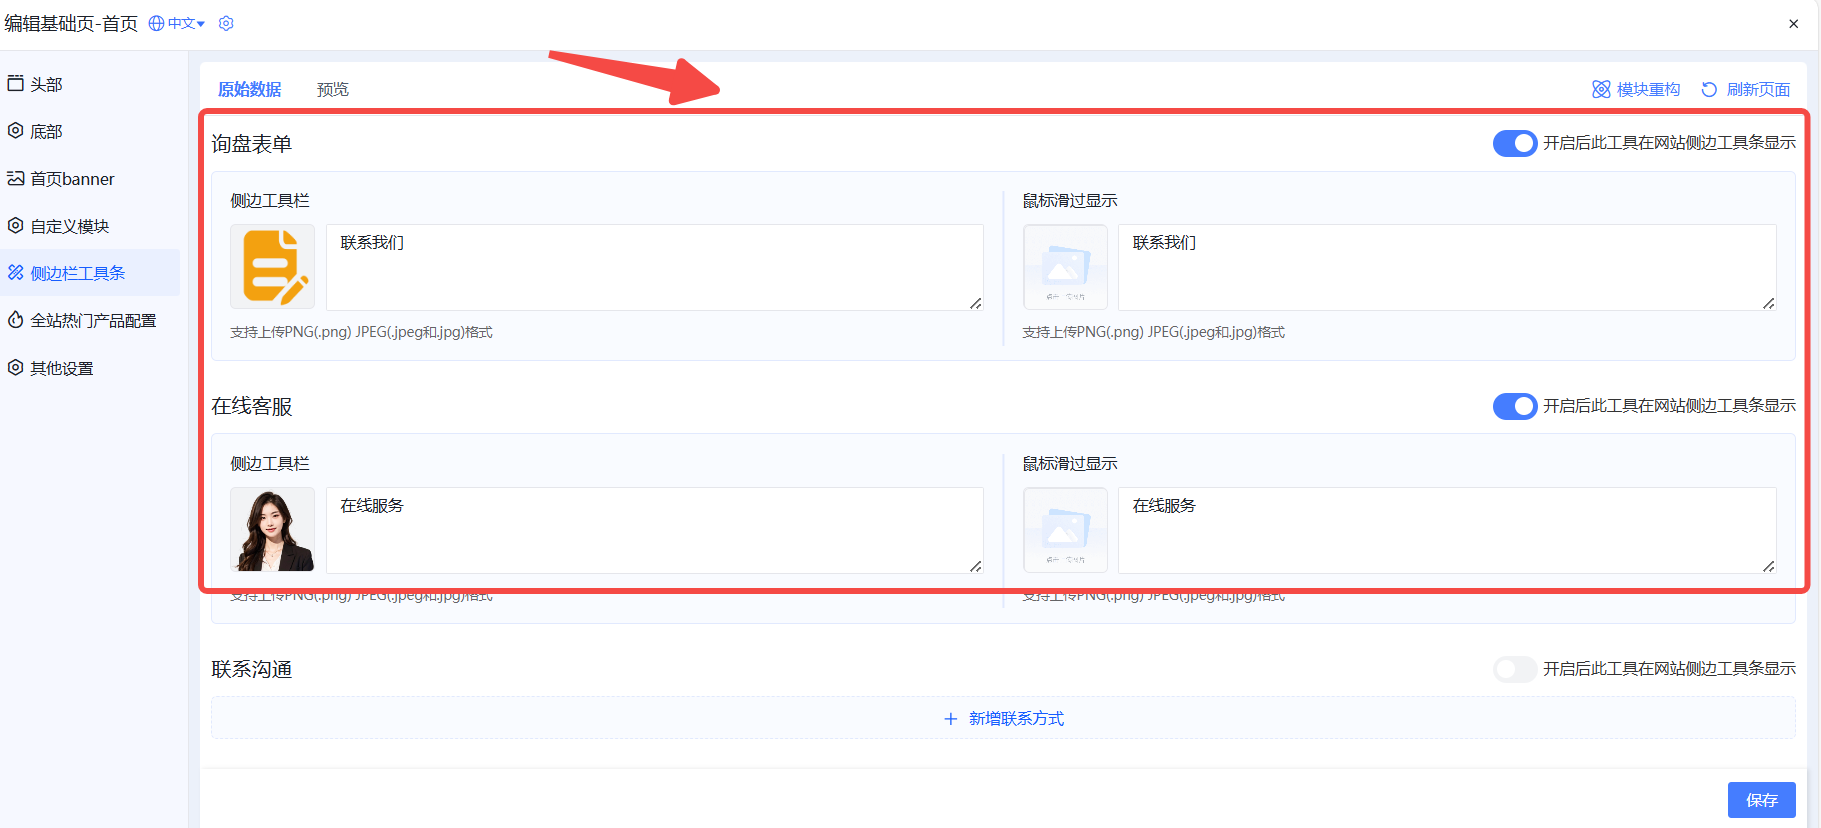The image size is (1821, 828).
Task: Click the settings gear icon beside 中文
Action: tap(226, 23)
